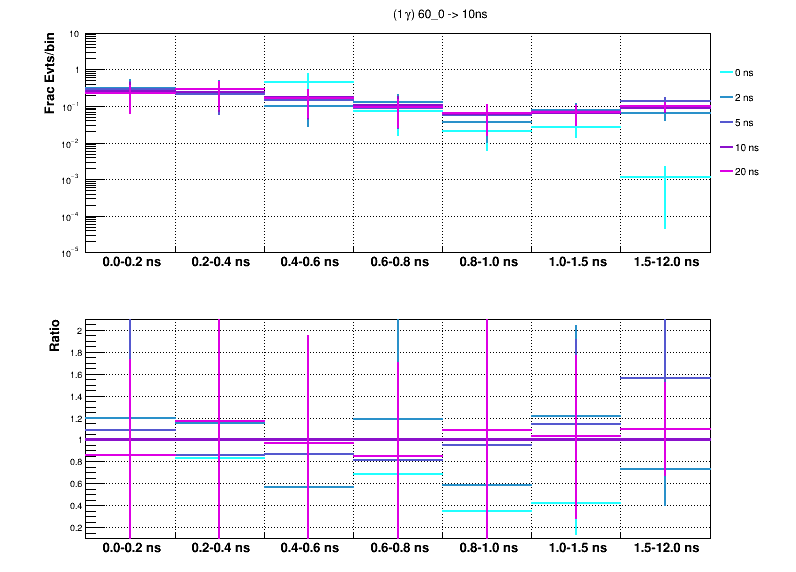The width and height of the screenshot is (796, 572).
Task: Click the cyan low point in upper 1.5-12.0 bin
Action: point(666,177)
